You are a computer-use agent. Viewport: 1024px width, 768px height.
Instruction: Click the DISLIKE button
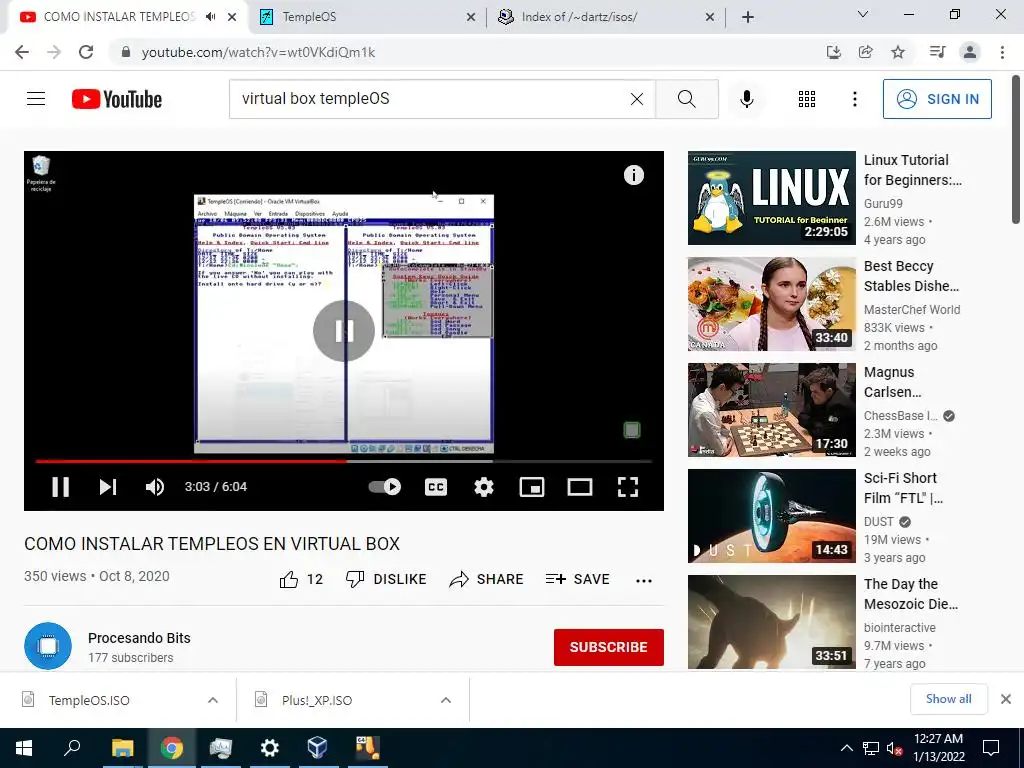click(x=386, y=579)
